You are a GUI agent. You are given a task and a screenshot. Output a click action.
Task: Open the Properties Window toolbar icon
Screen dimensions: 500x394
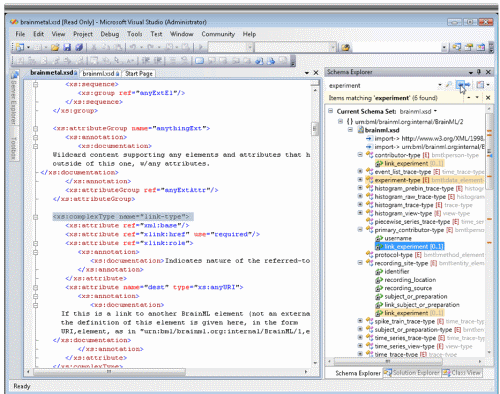click(x=468, y=47)
